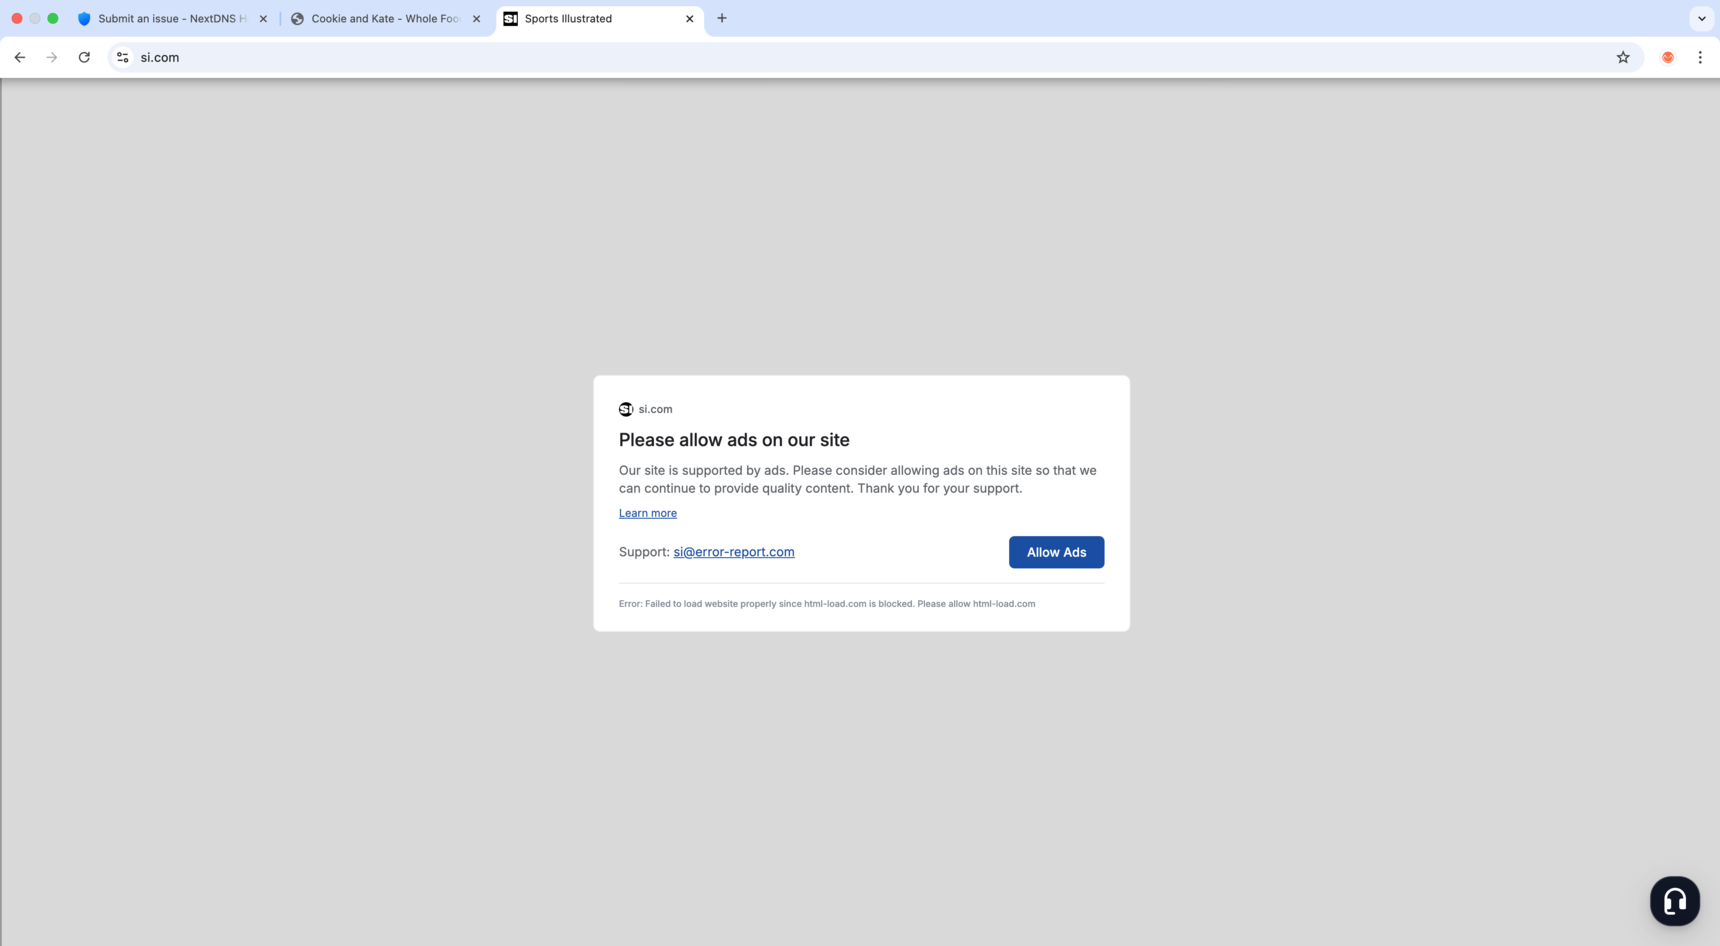The width and height of the screenshot is (1720, 946).
Task: Reload the si.com page
Action: [x=84, y=58]
